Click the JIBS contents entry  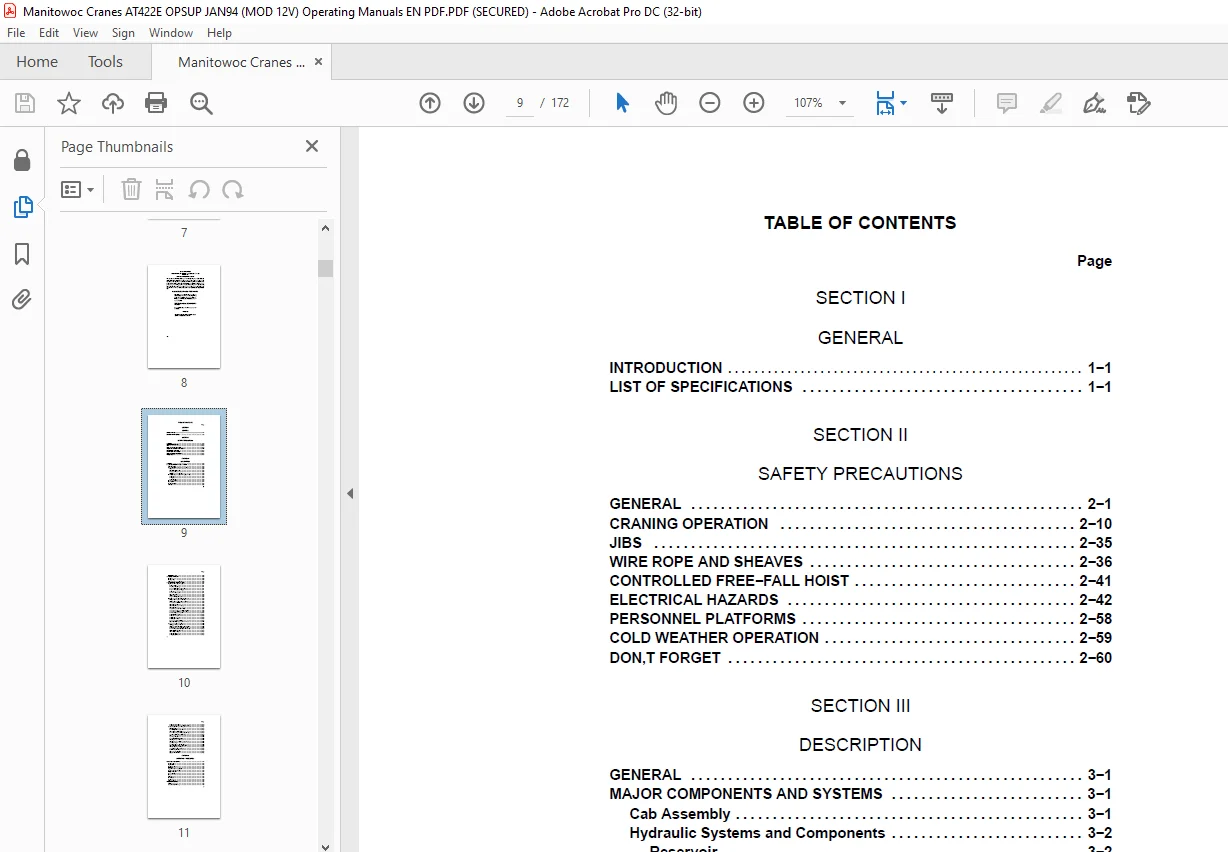click(860, 543)
